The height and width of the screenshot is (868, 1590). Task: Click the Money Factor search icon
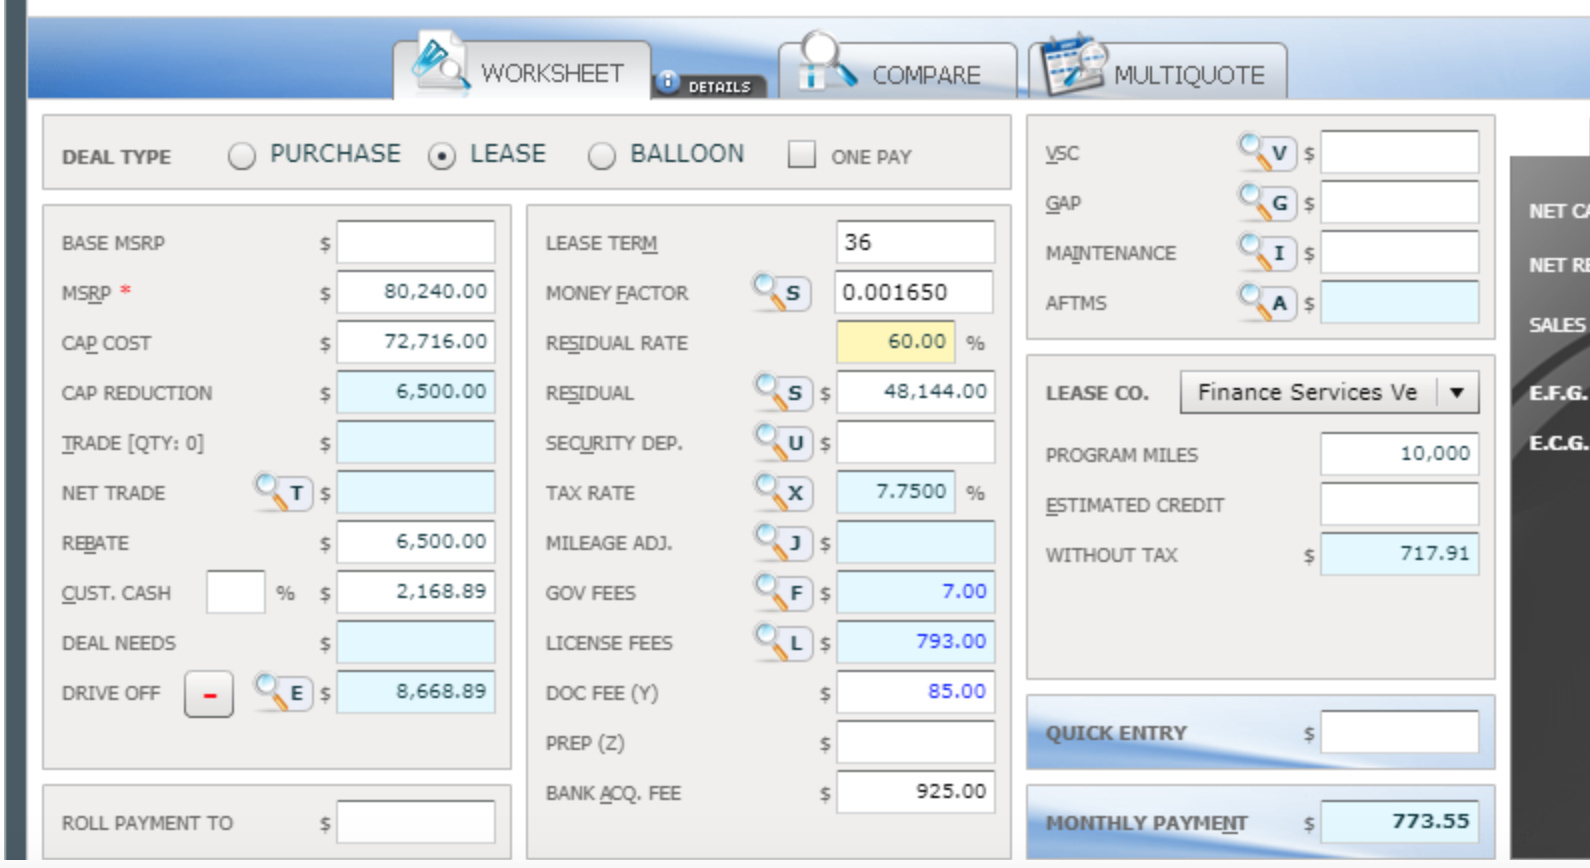pyautogui.click(x=782, y=292)
